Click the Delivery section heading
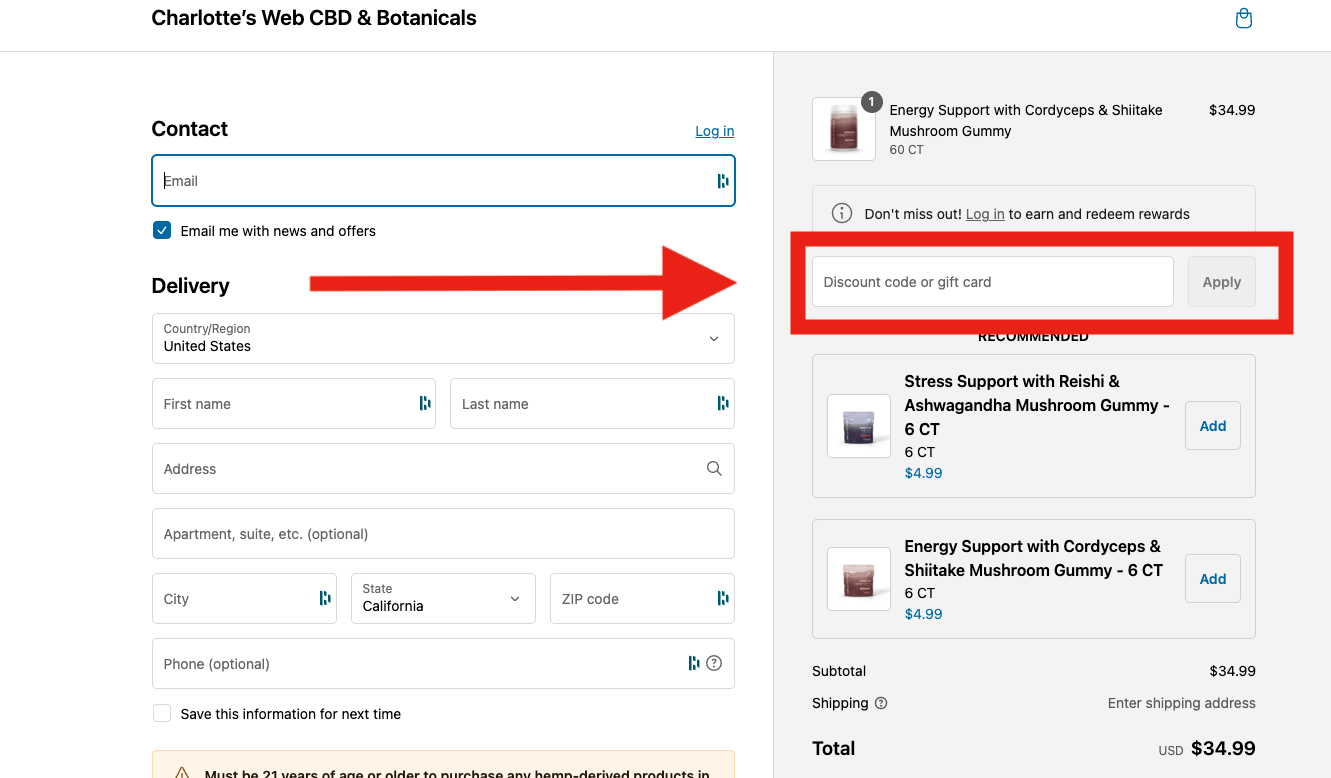This screenshot has height=778, width=1331. coord(190,286)
